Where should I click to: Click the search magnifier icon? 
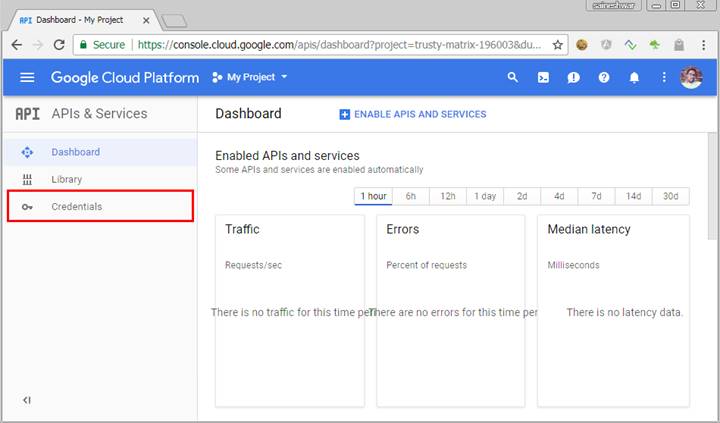(512, 77)
